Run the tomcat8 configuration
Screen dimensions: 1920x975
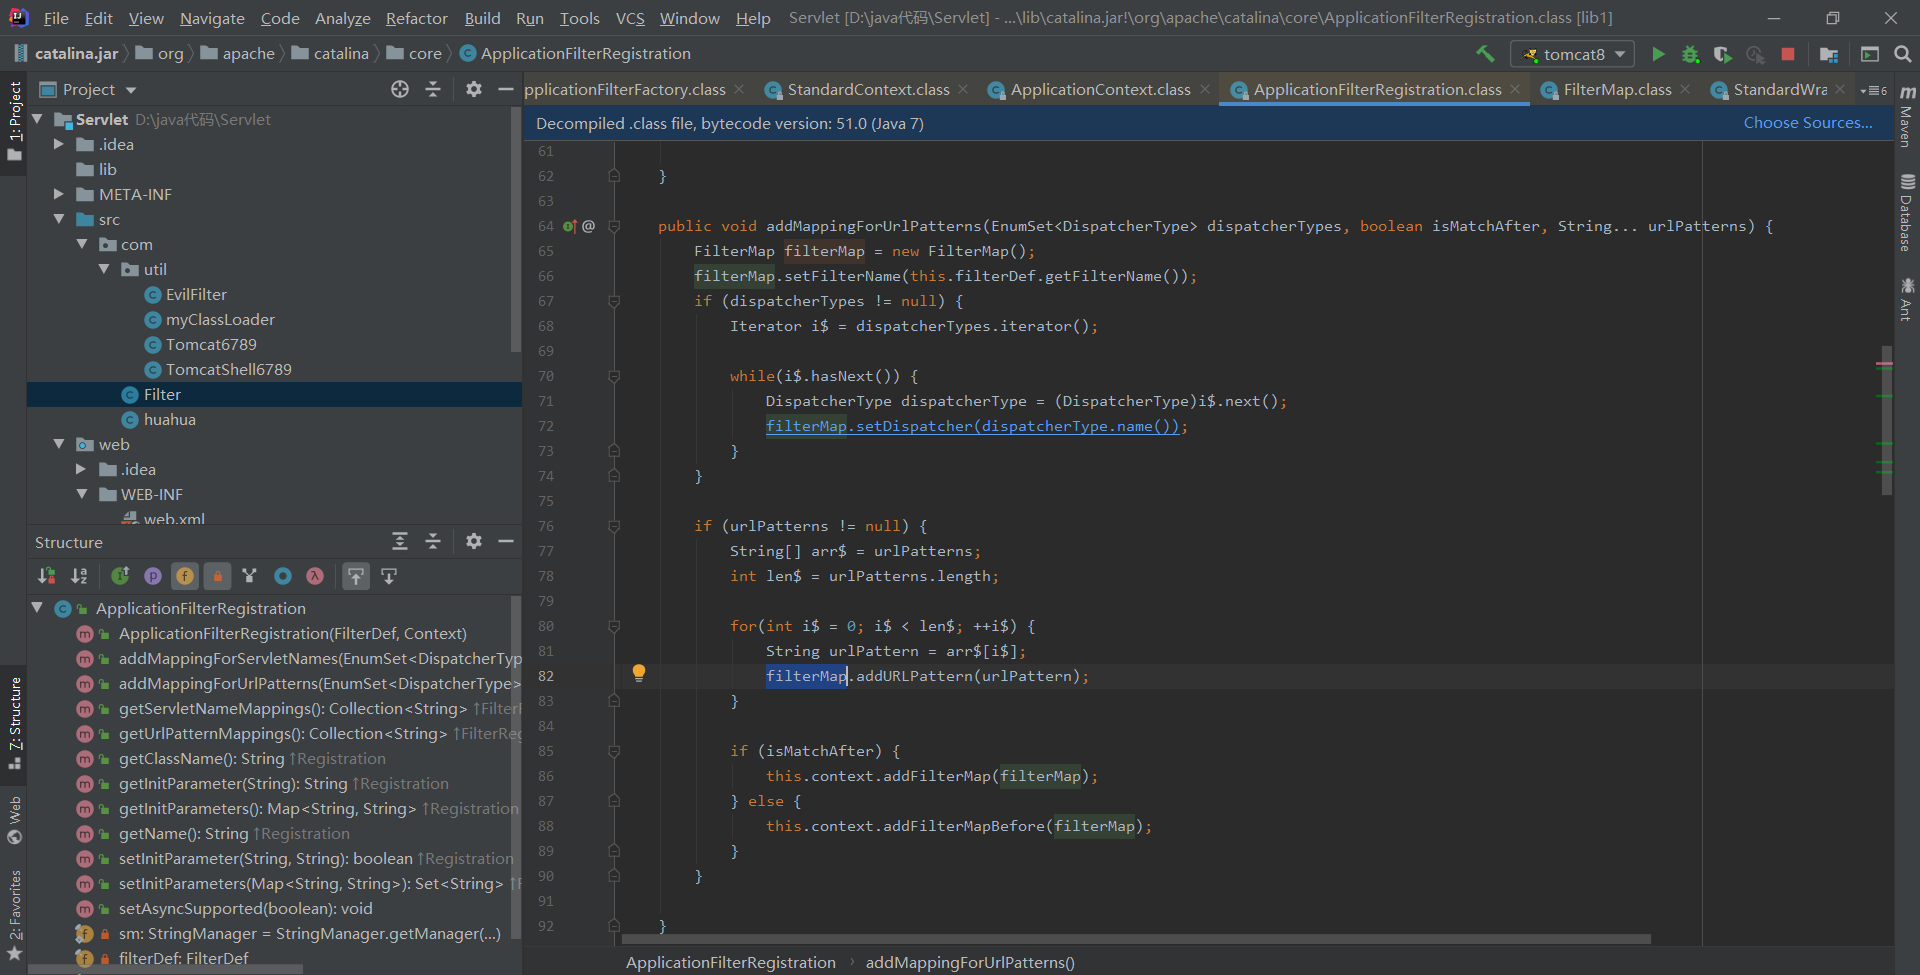coord(1658,54)
